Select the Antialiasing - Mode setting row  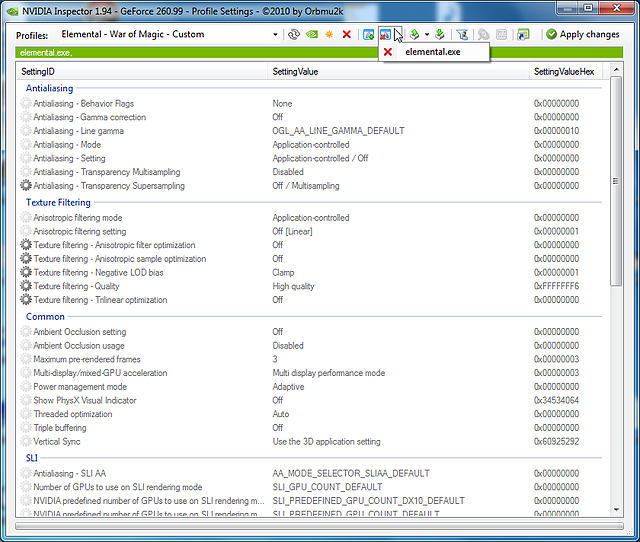(x=312, y=145)
